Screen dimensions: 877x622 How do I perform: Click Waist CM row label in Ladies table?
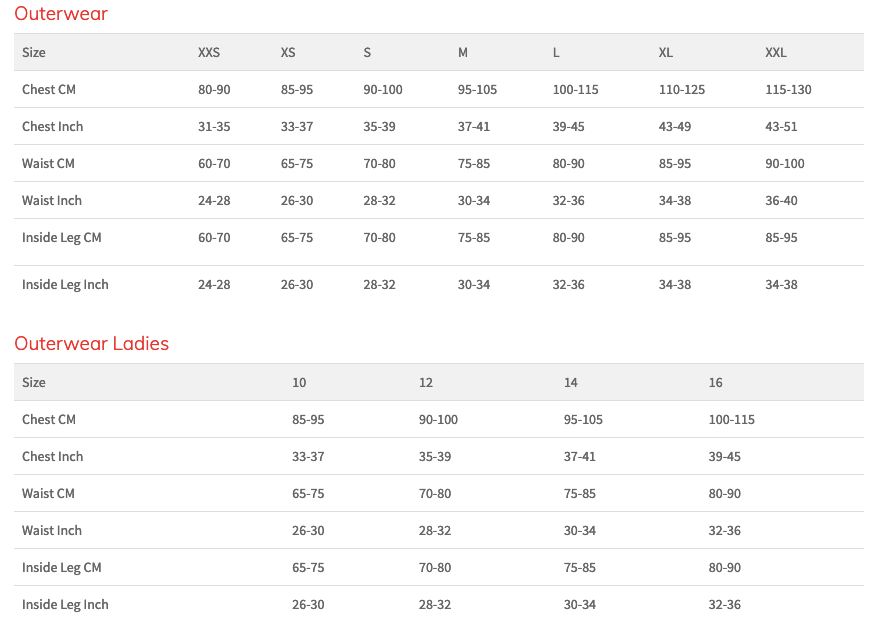click(48, 493)
